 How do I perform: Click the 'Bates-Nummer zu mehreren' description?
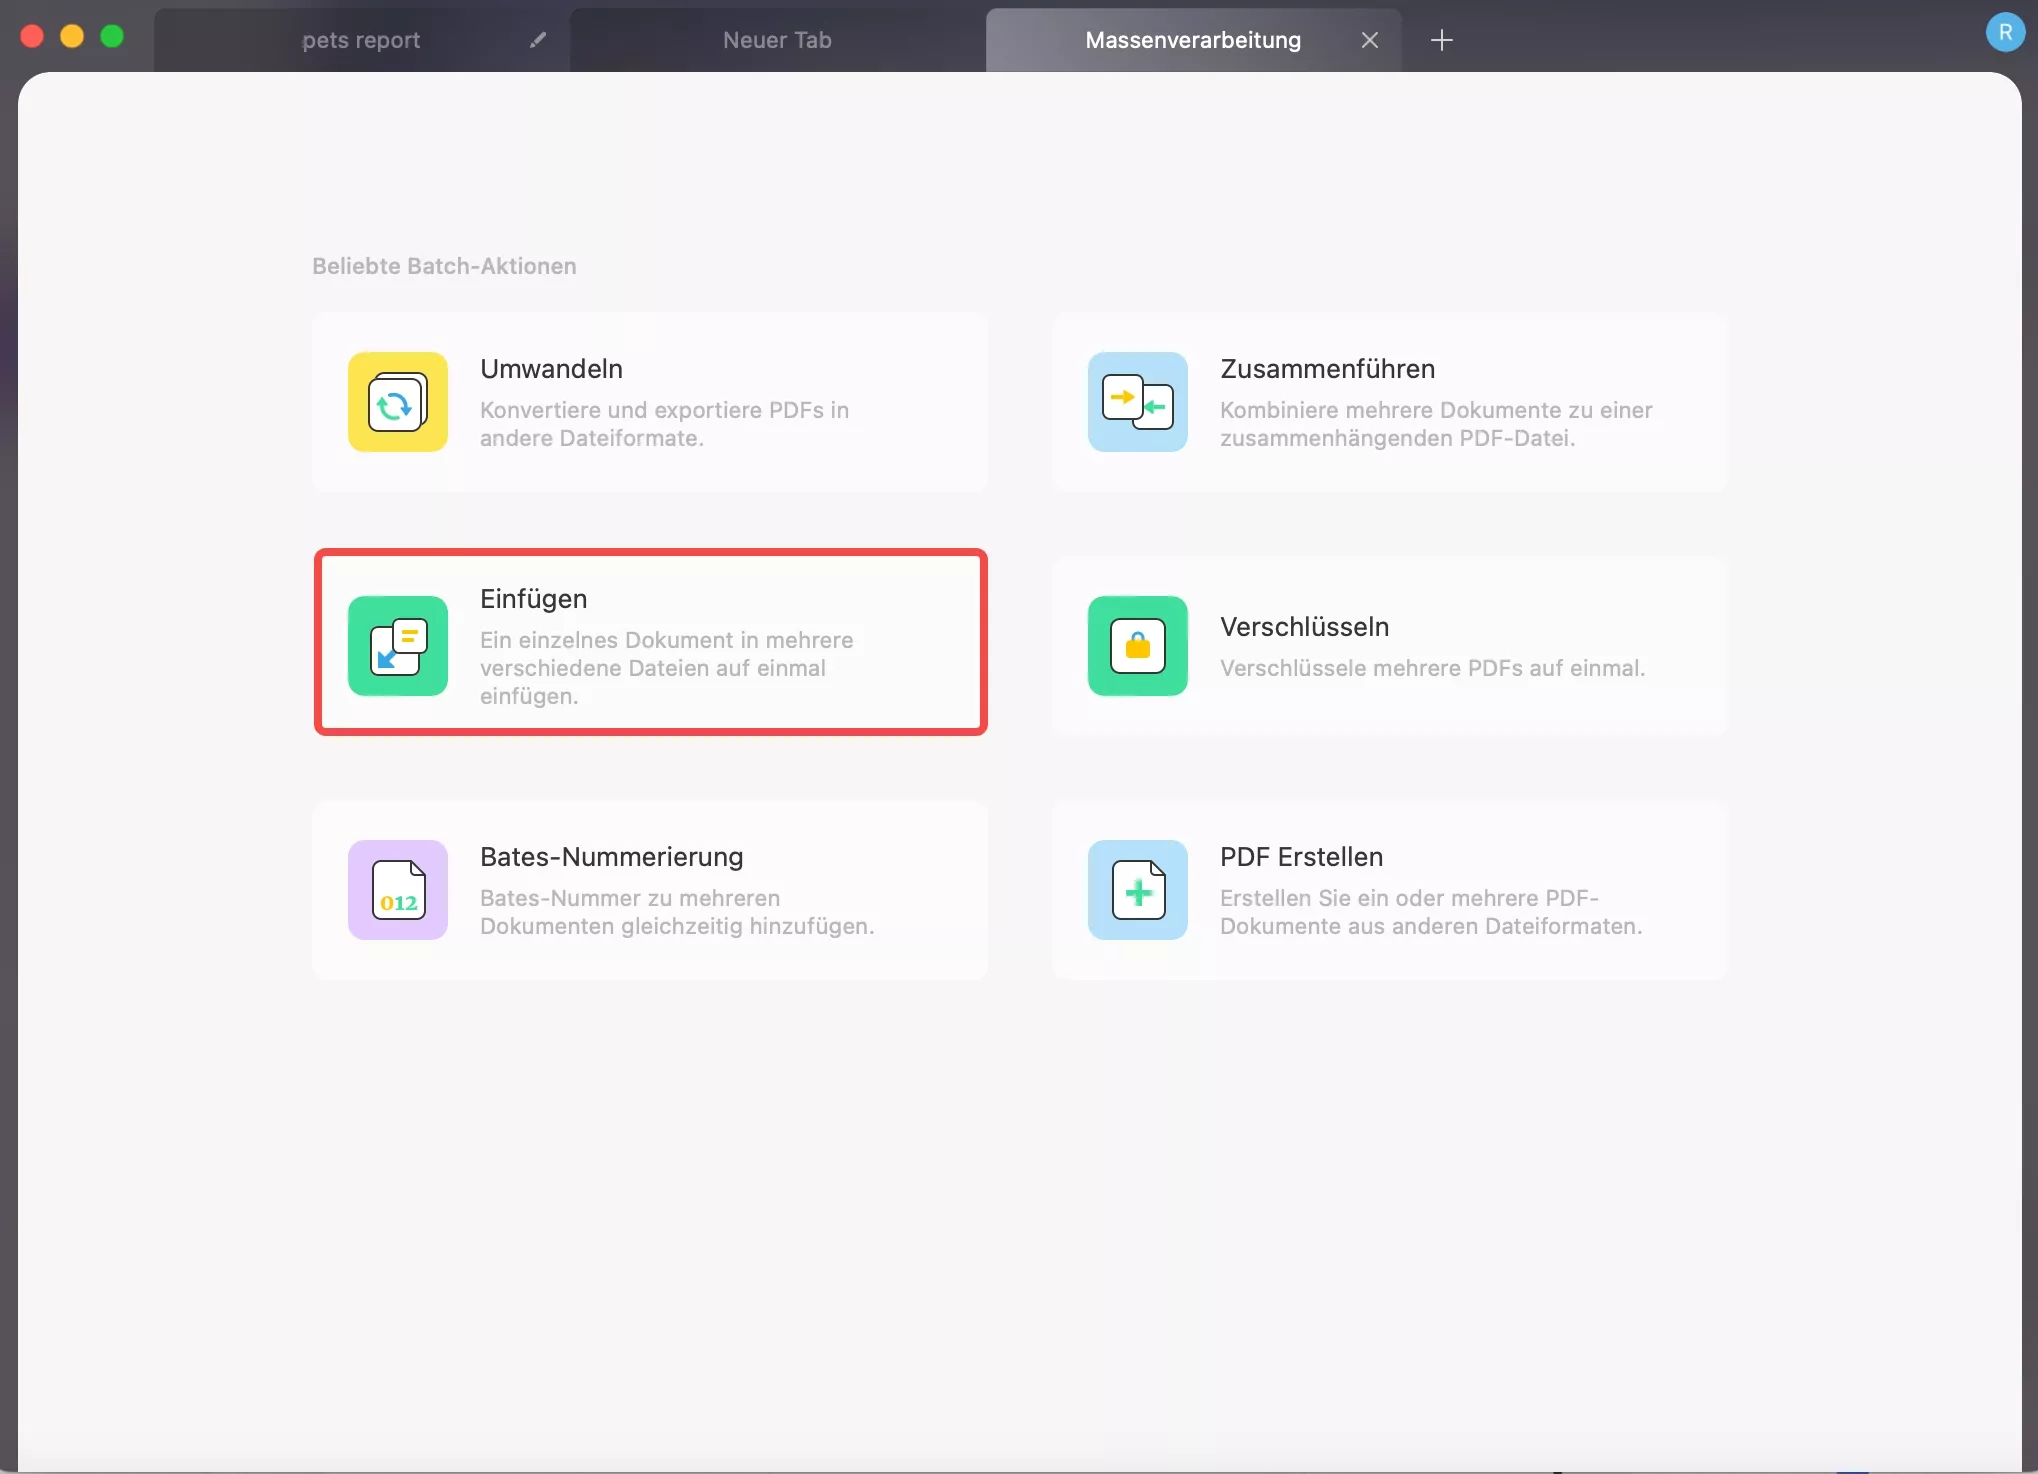677,912
